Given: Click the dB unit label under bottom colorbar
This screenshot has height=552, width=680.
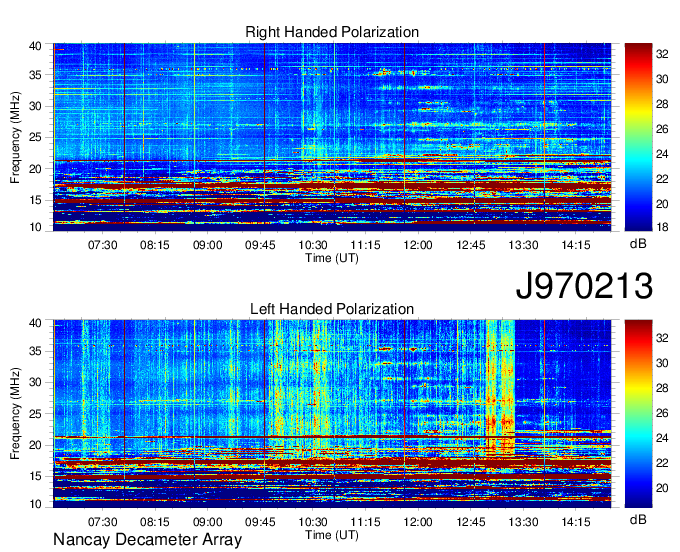Looking at the screenshot, I should (638, 519).
